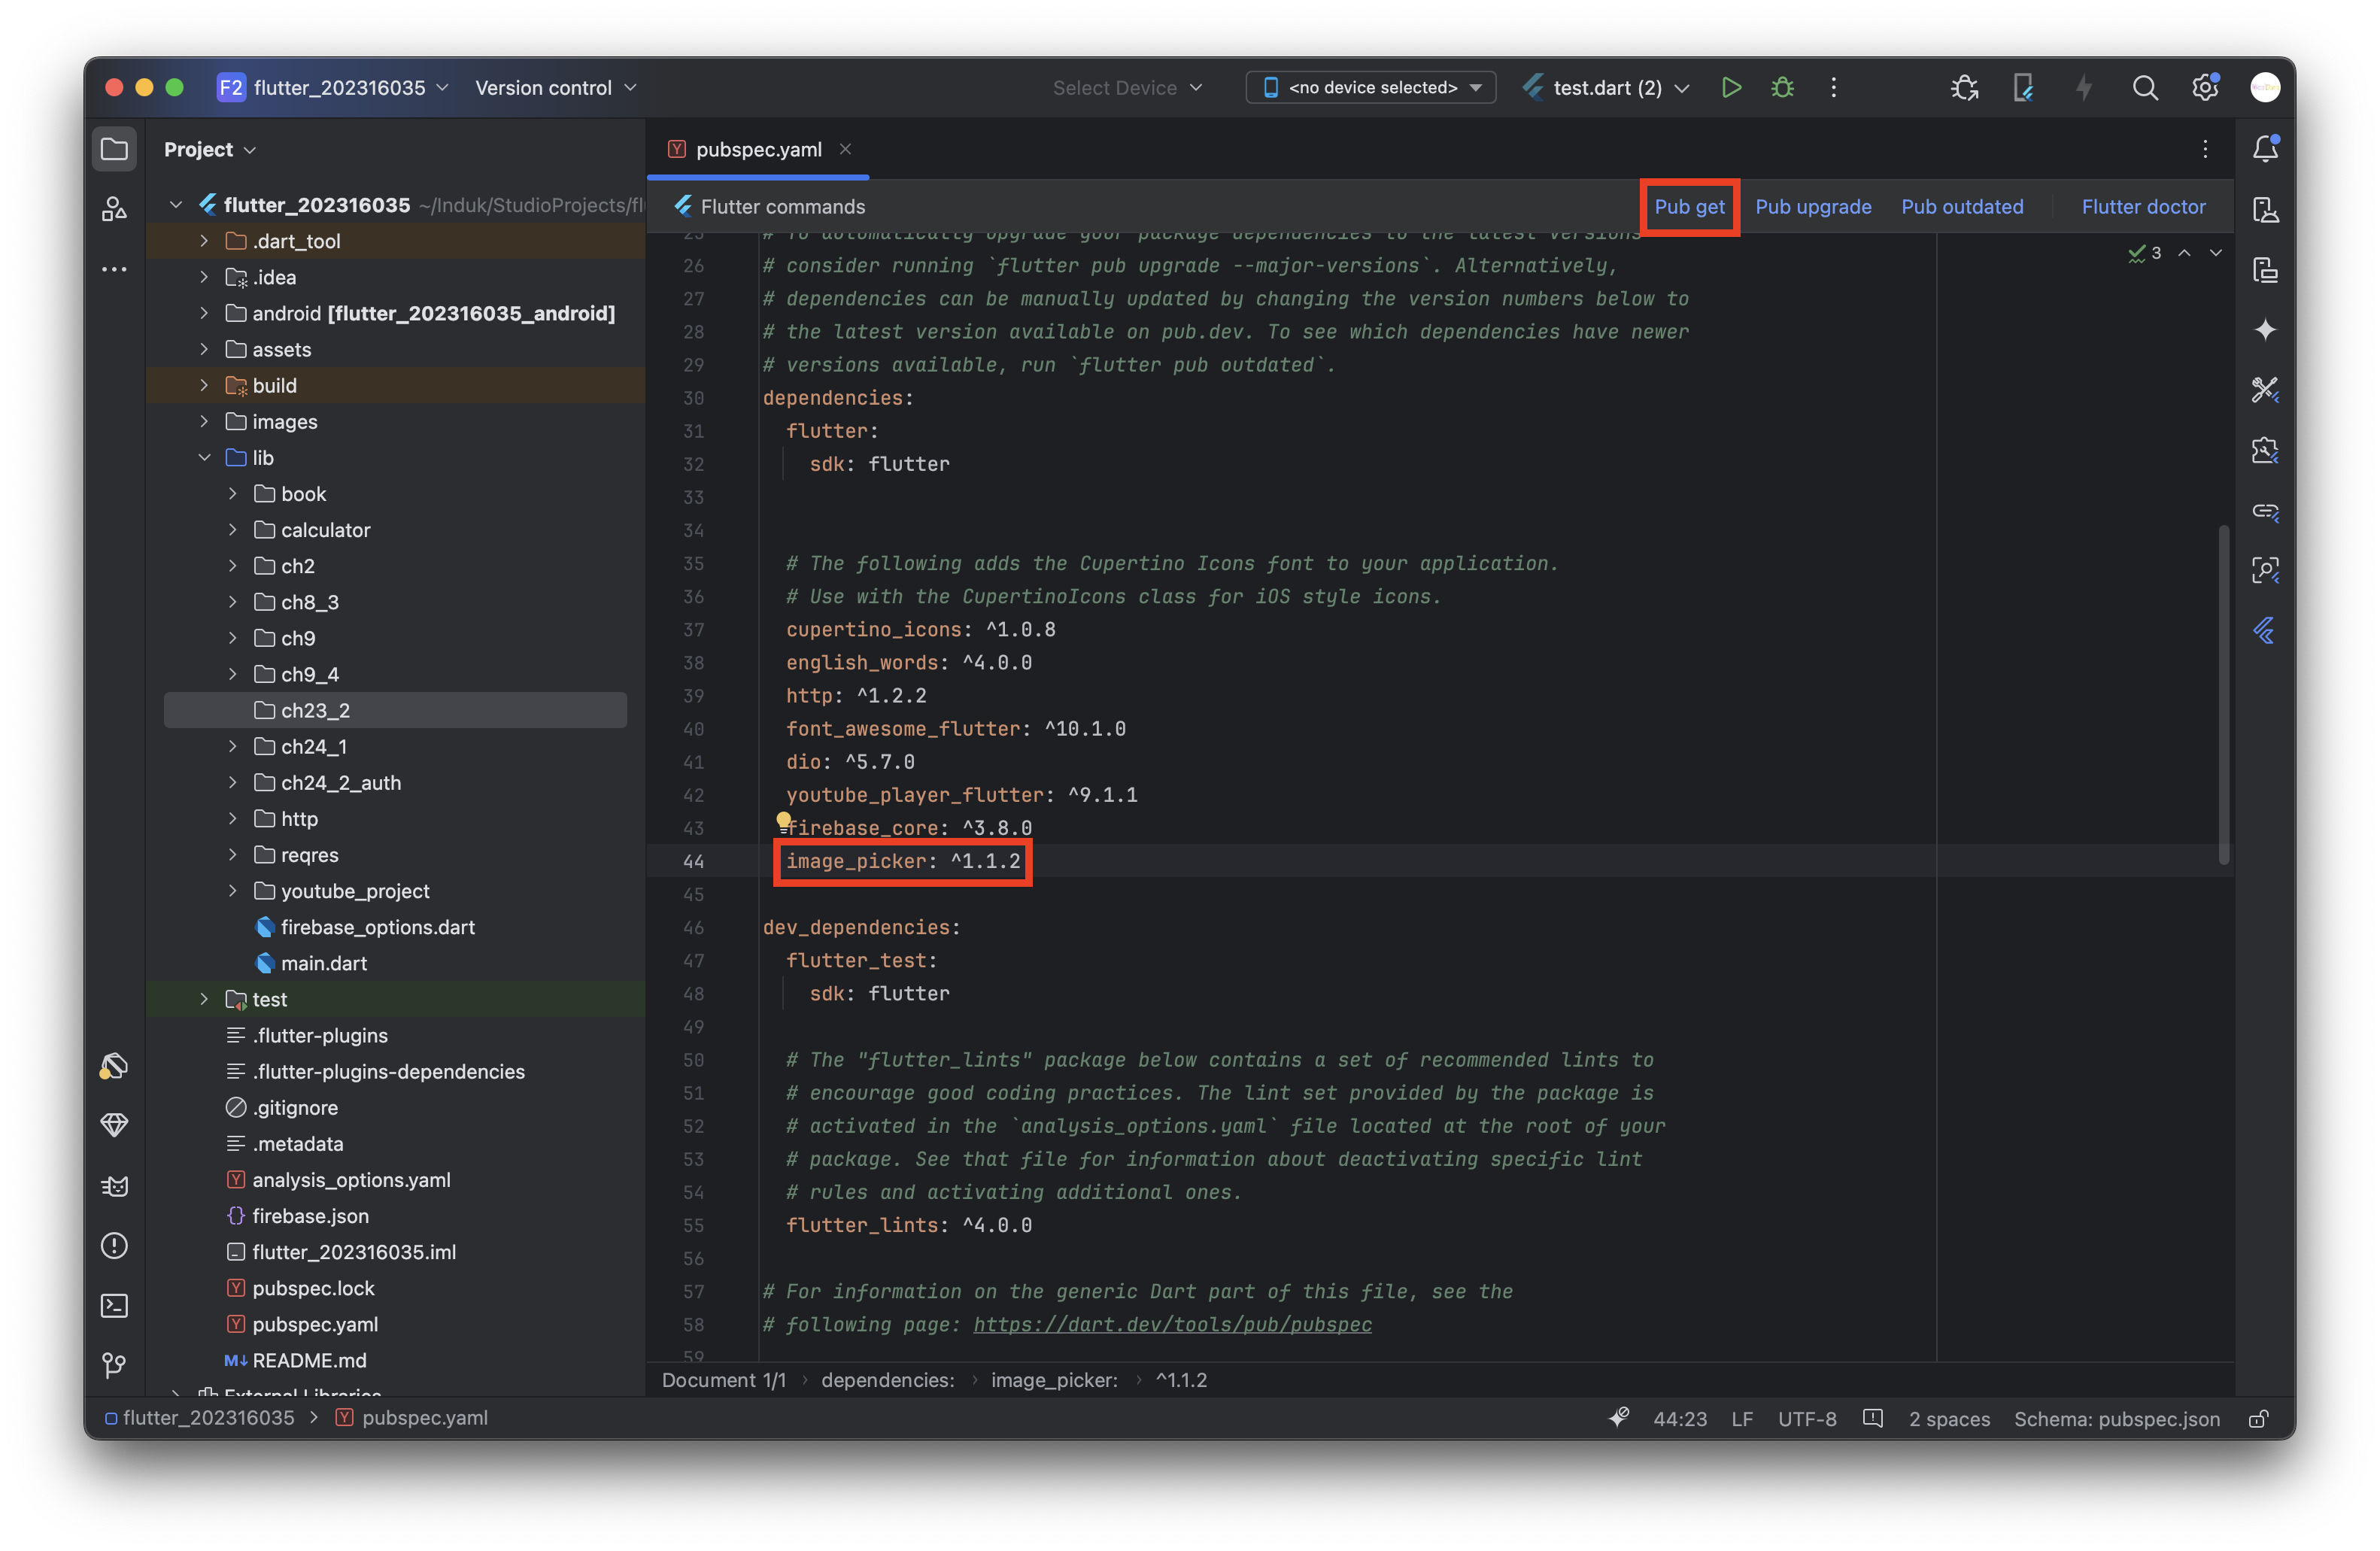Click the Run green play icon
The height and width of the screenshot is (1551, 2380).
point(1731,88)
